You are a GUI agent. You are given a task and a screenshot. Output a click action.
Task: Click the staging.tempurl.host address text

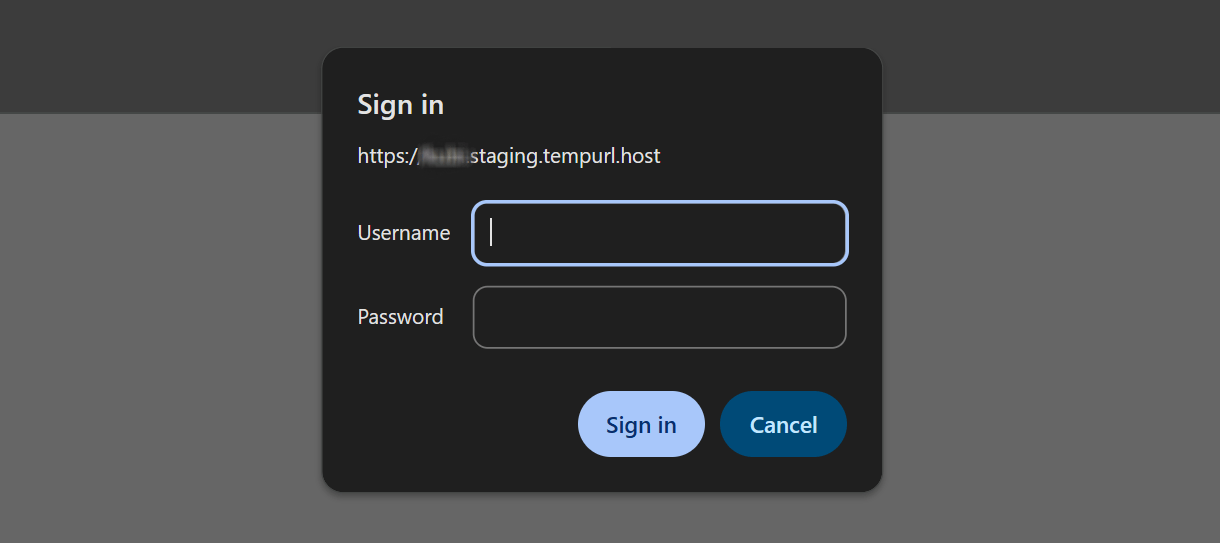click(x=565, y=156)
